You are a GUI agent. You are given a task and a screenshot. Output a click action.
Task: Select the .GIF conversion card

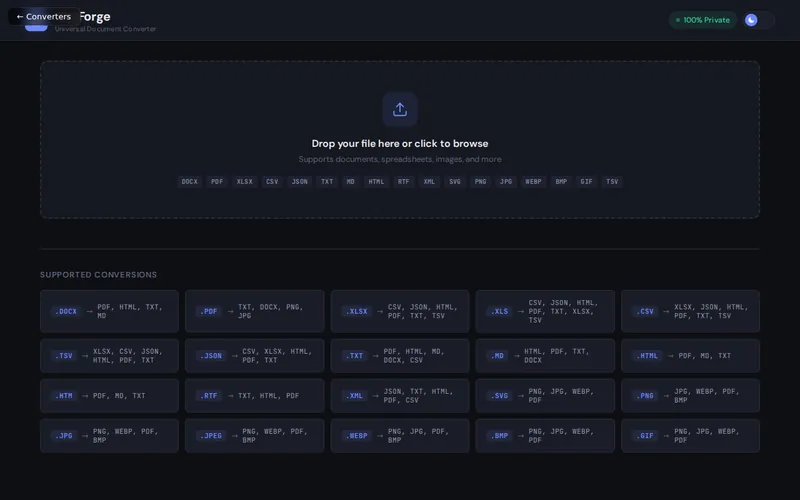click(690, 436)
